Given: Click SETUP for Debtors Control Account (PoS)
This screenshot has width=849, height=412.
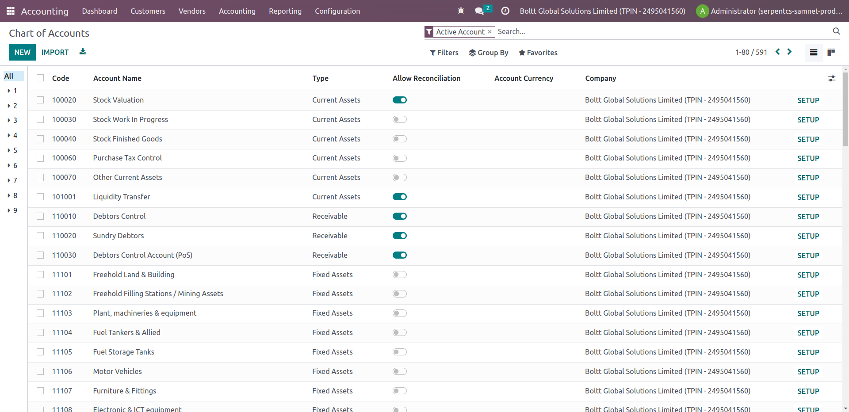Looking at the screenshot, I should tap(808, 255).
